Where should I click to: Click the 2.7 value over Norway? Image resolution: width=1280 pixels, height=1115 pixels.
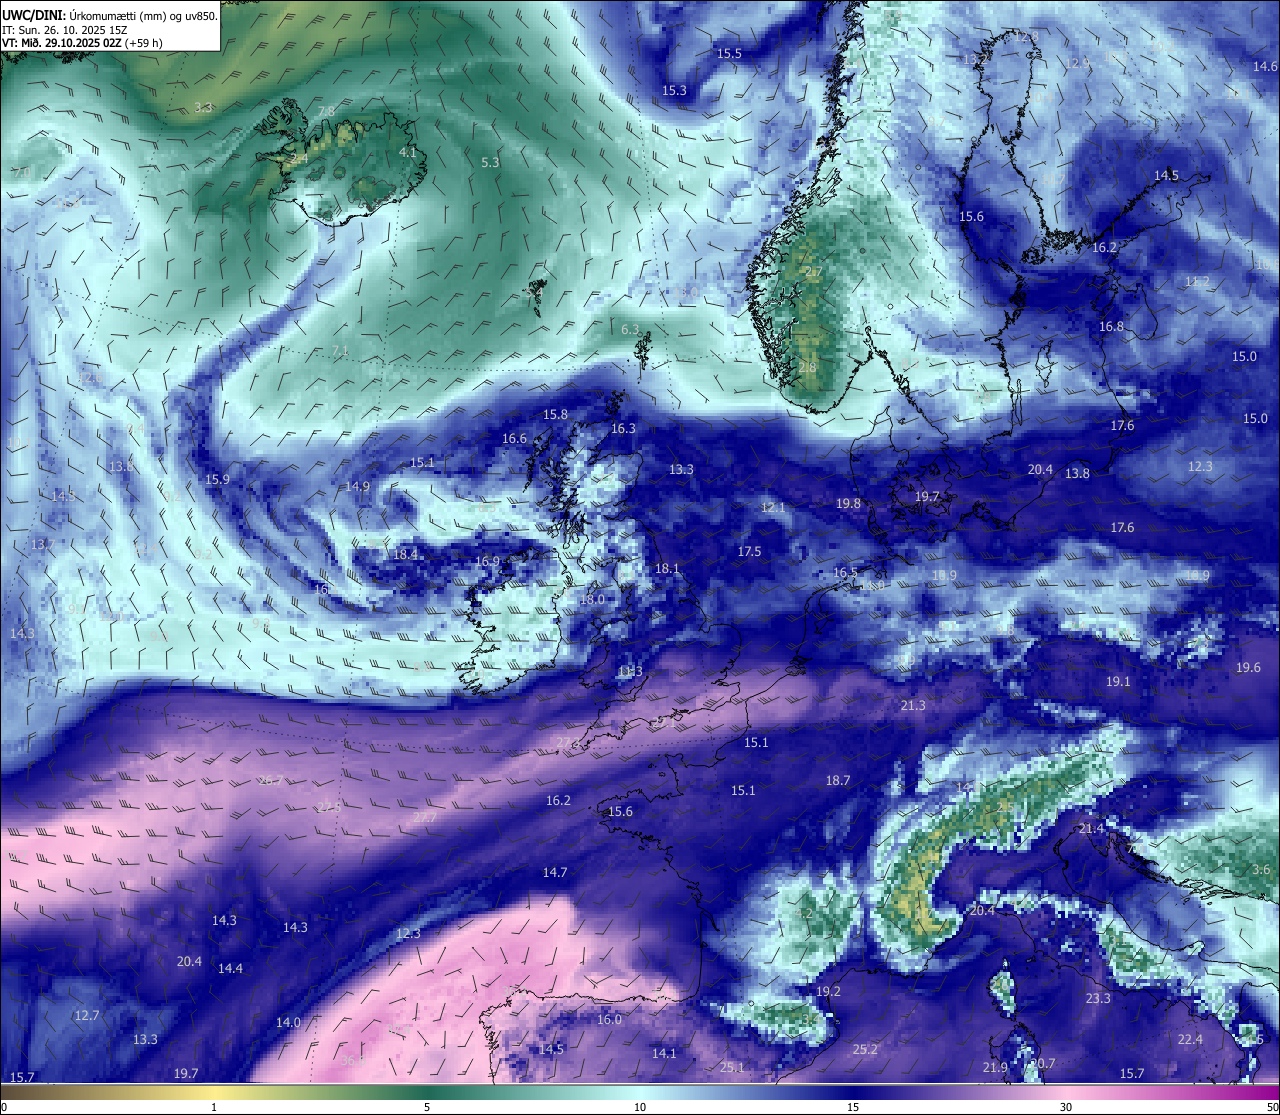click(813, 272)
